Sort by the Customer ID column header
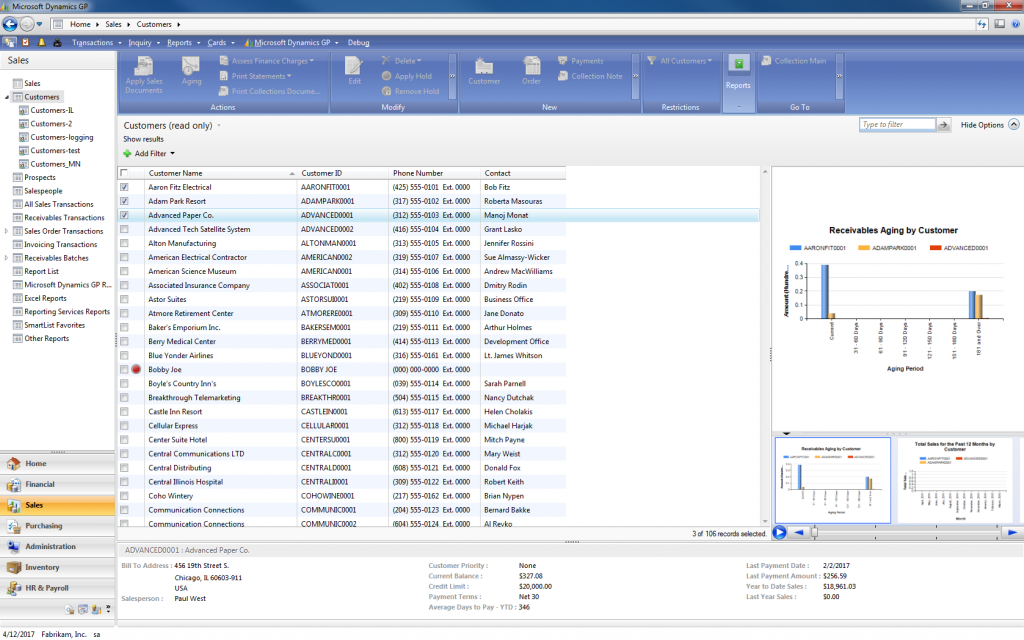The width and height of the screenshot is (1024, 640). coord(344,173)
